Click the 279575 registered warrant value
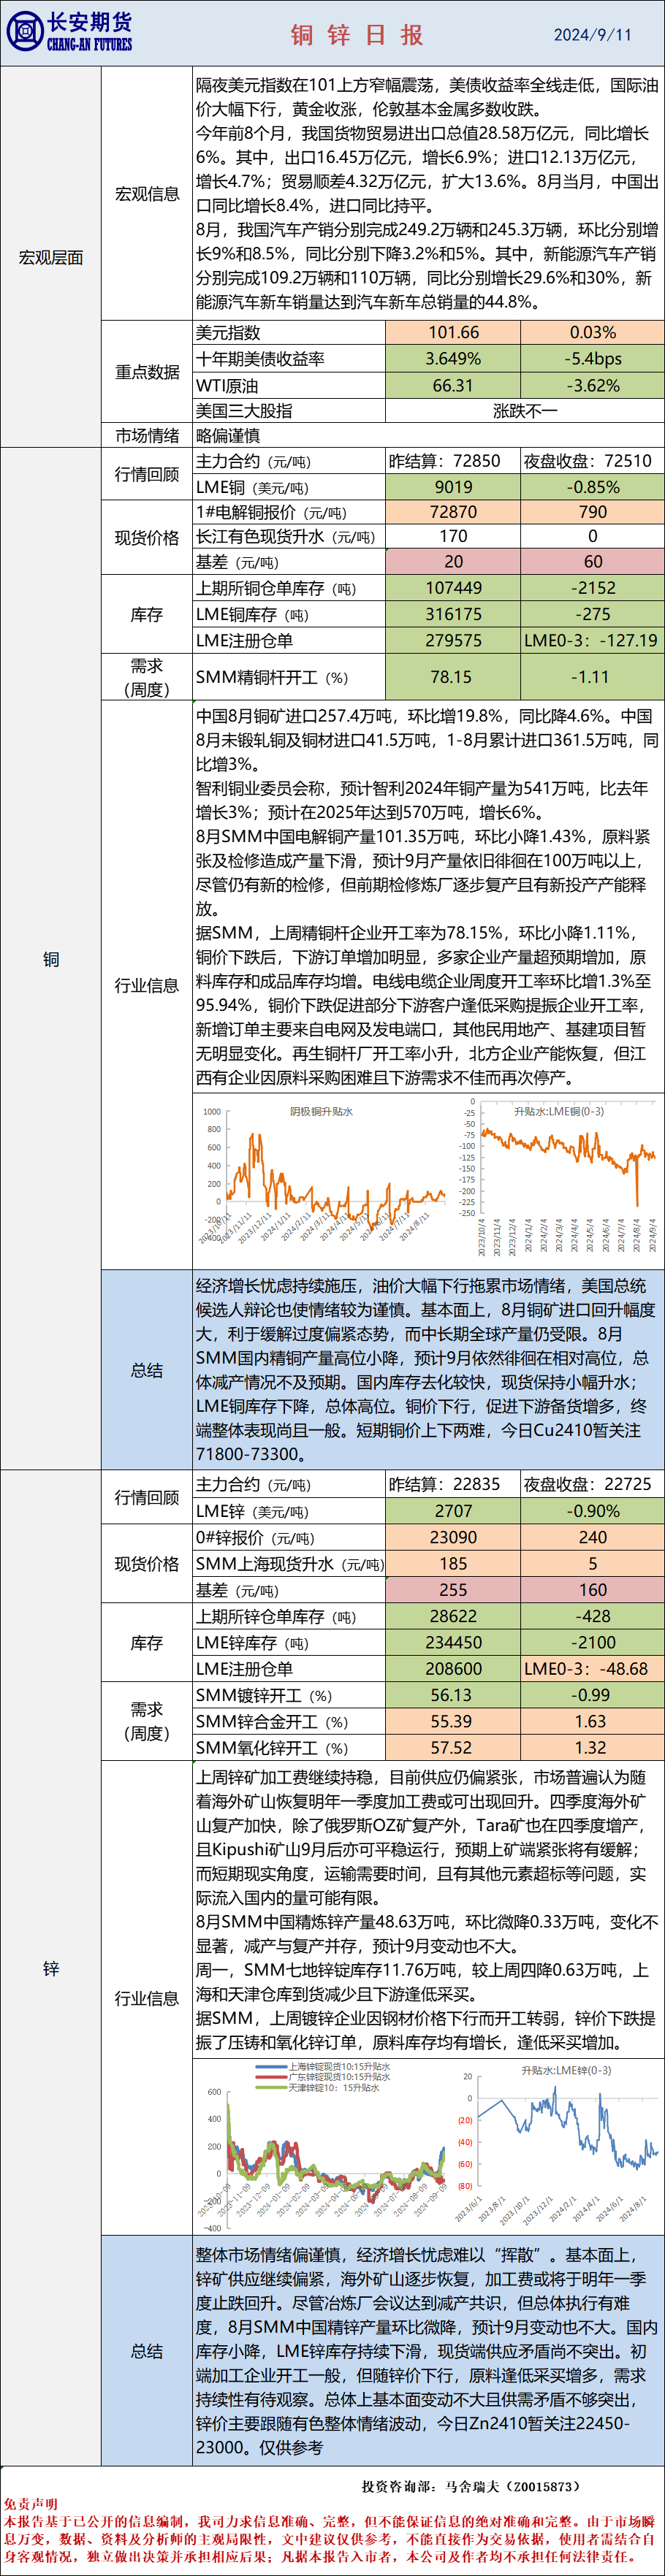Image resolution: width=665 pixels, height=2576 pixels. 453,640
